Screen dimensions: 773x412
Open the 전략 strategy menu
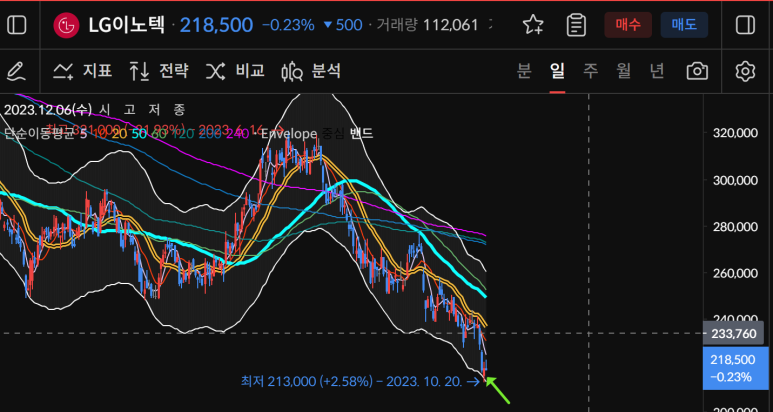(158, 72)
